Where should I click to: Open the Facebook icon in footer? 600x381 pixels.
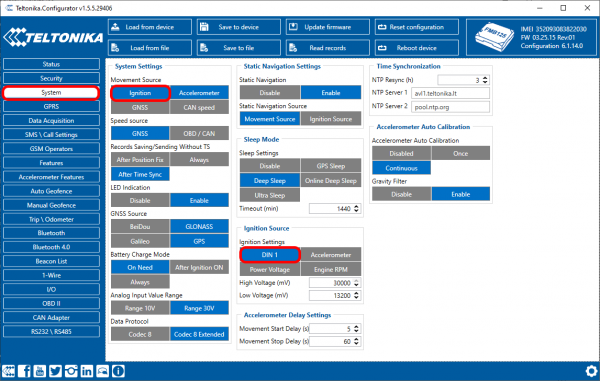point(24,371)
